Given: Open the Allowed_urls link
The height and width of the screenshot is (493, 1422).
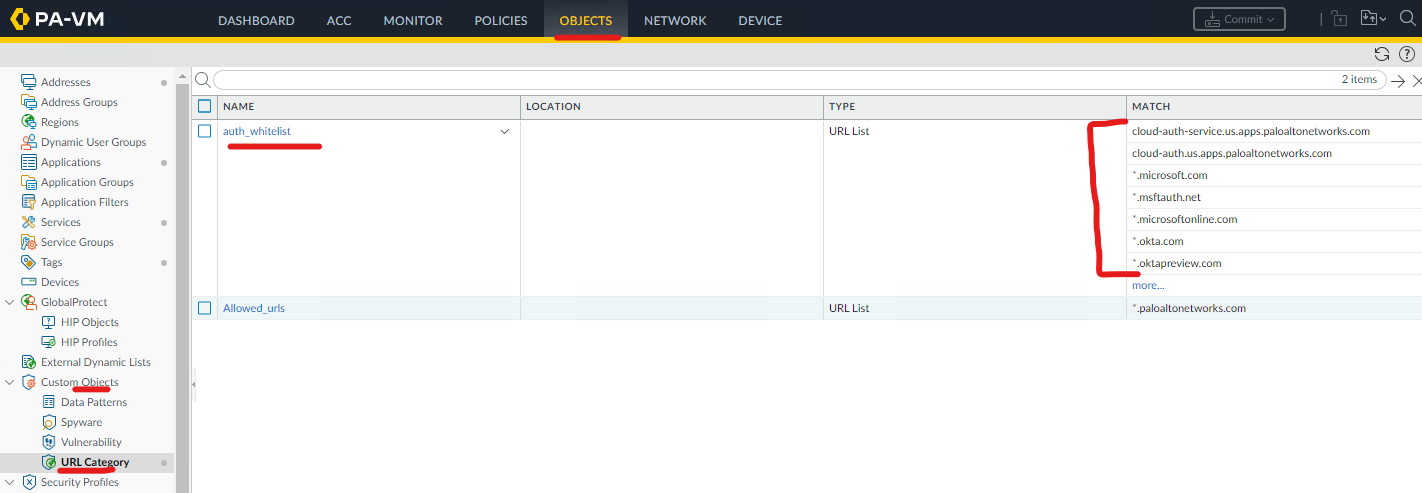Looking at the screenshot, I should 254,308.
